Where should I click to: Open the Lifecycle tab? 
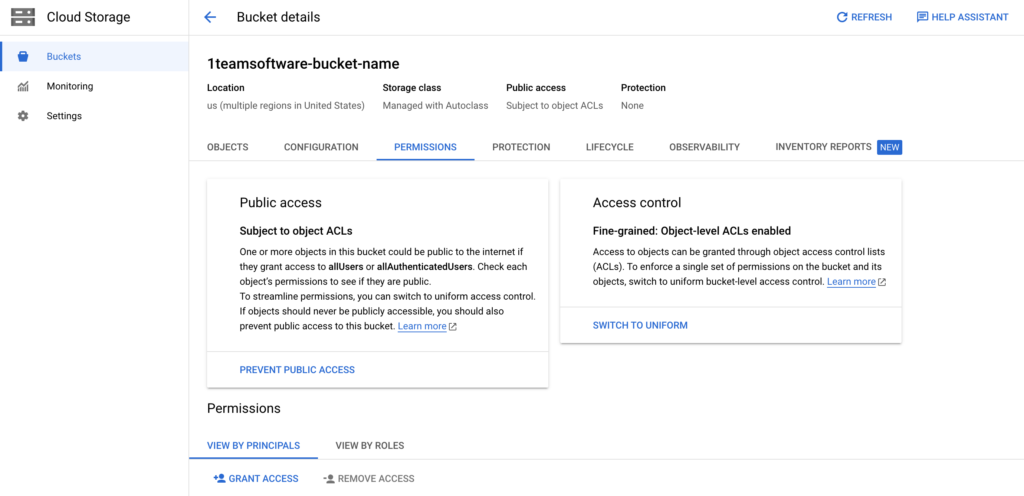coord(609,147)
